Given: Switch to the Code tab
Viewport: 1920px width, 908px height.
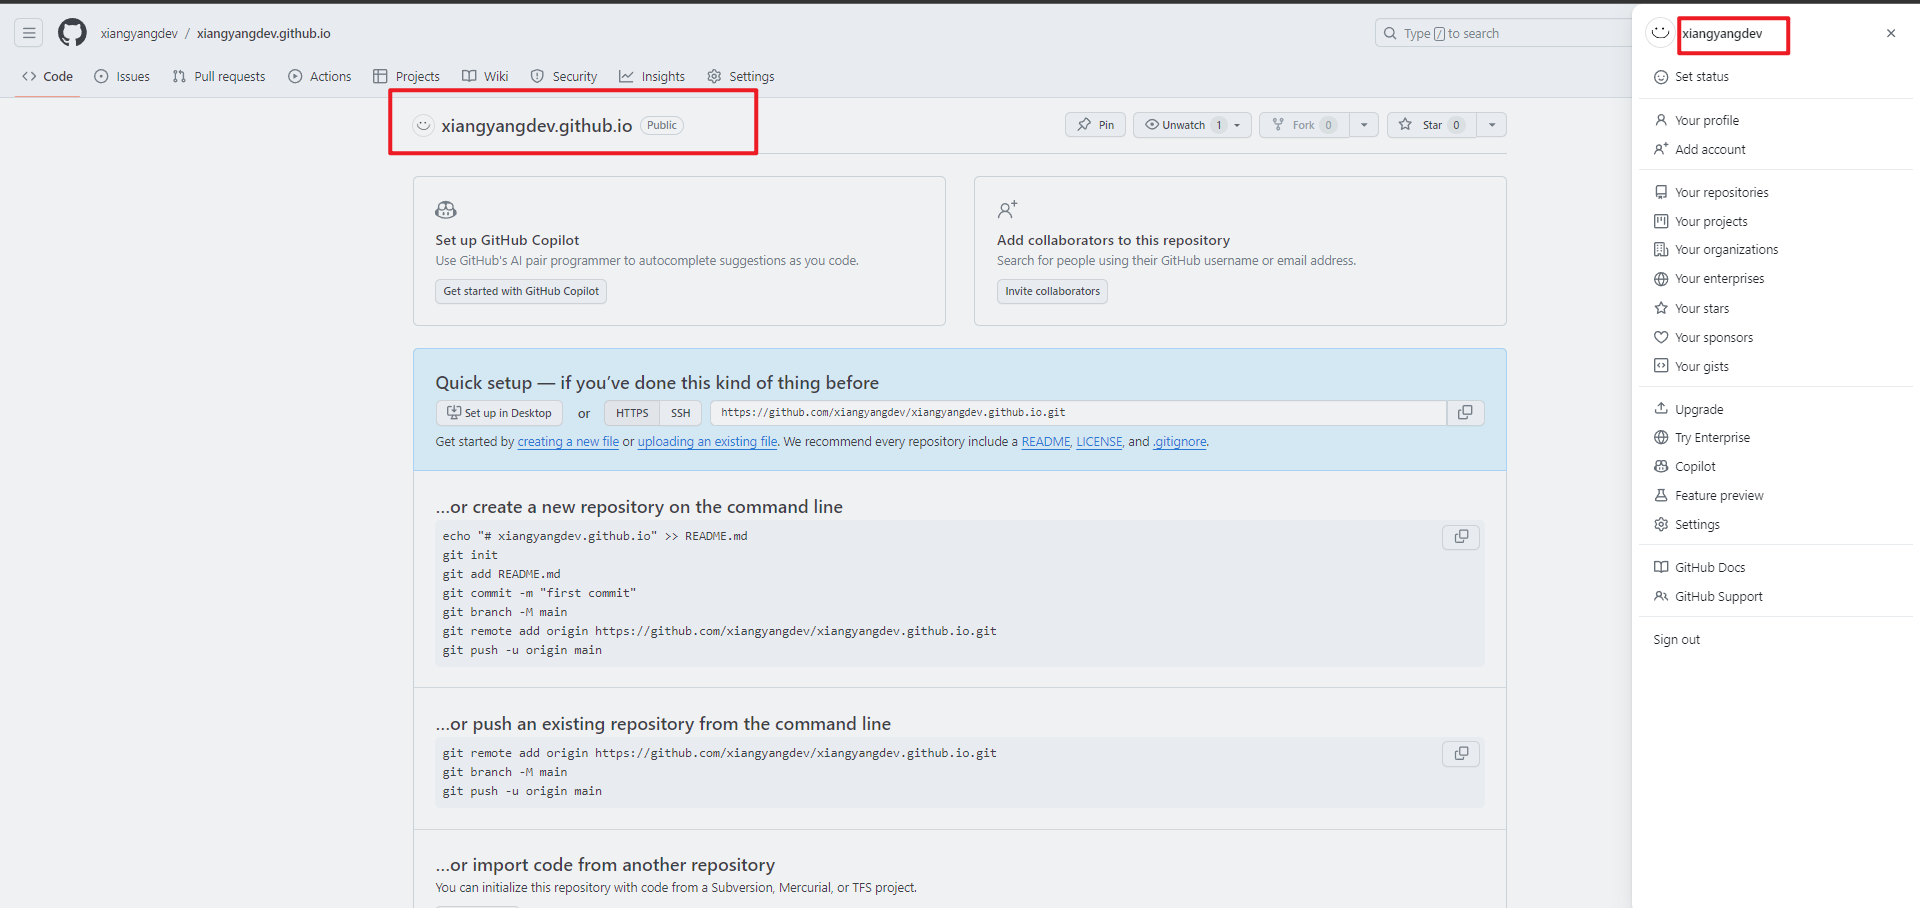Looking at the screenshot, I should [47, 76].
